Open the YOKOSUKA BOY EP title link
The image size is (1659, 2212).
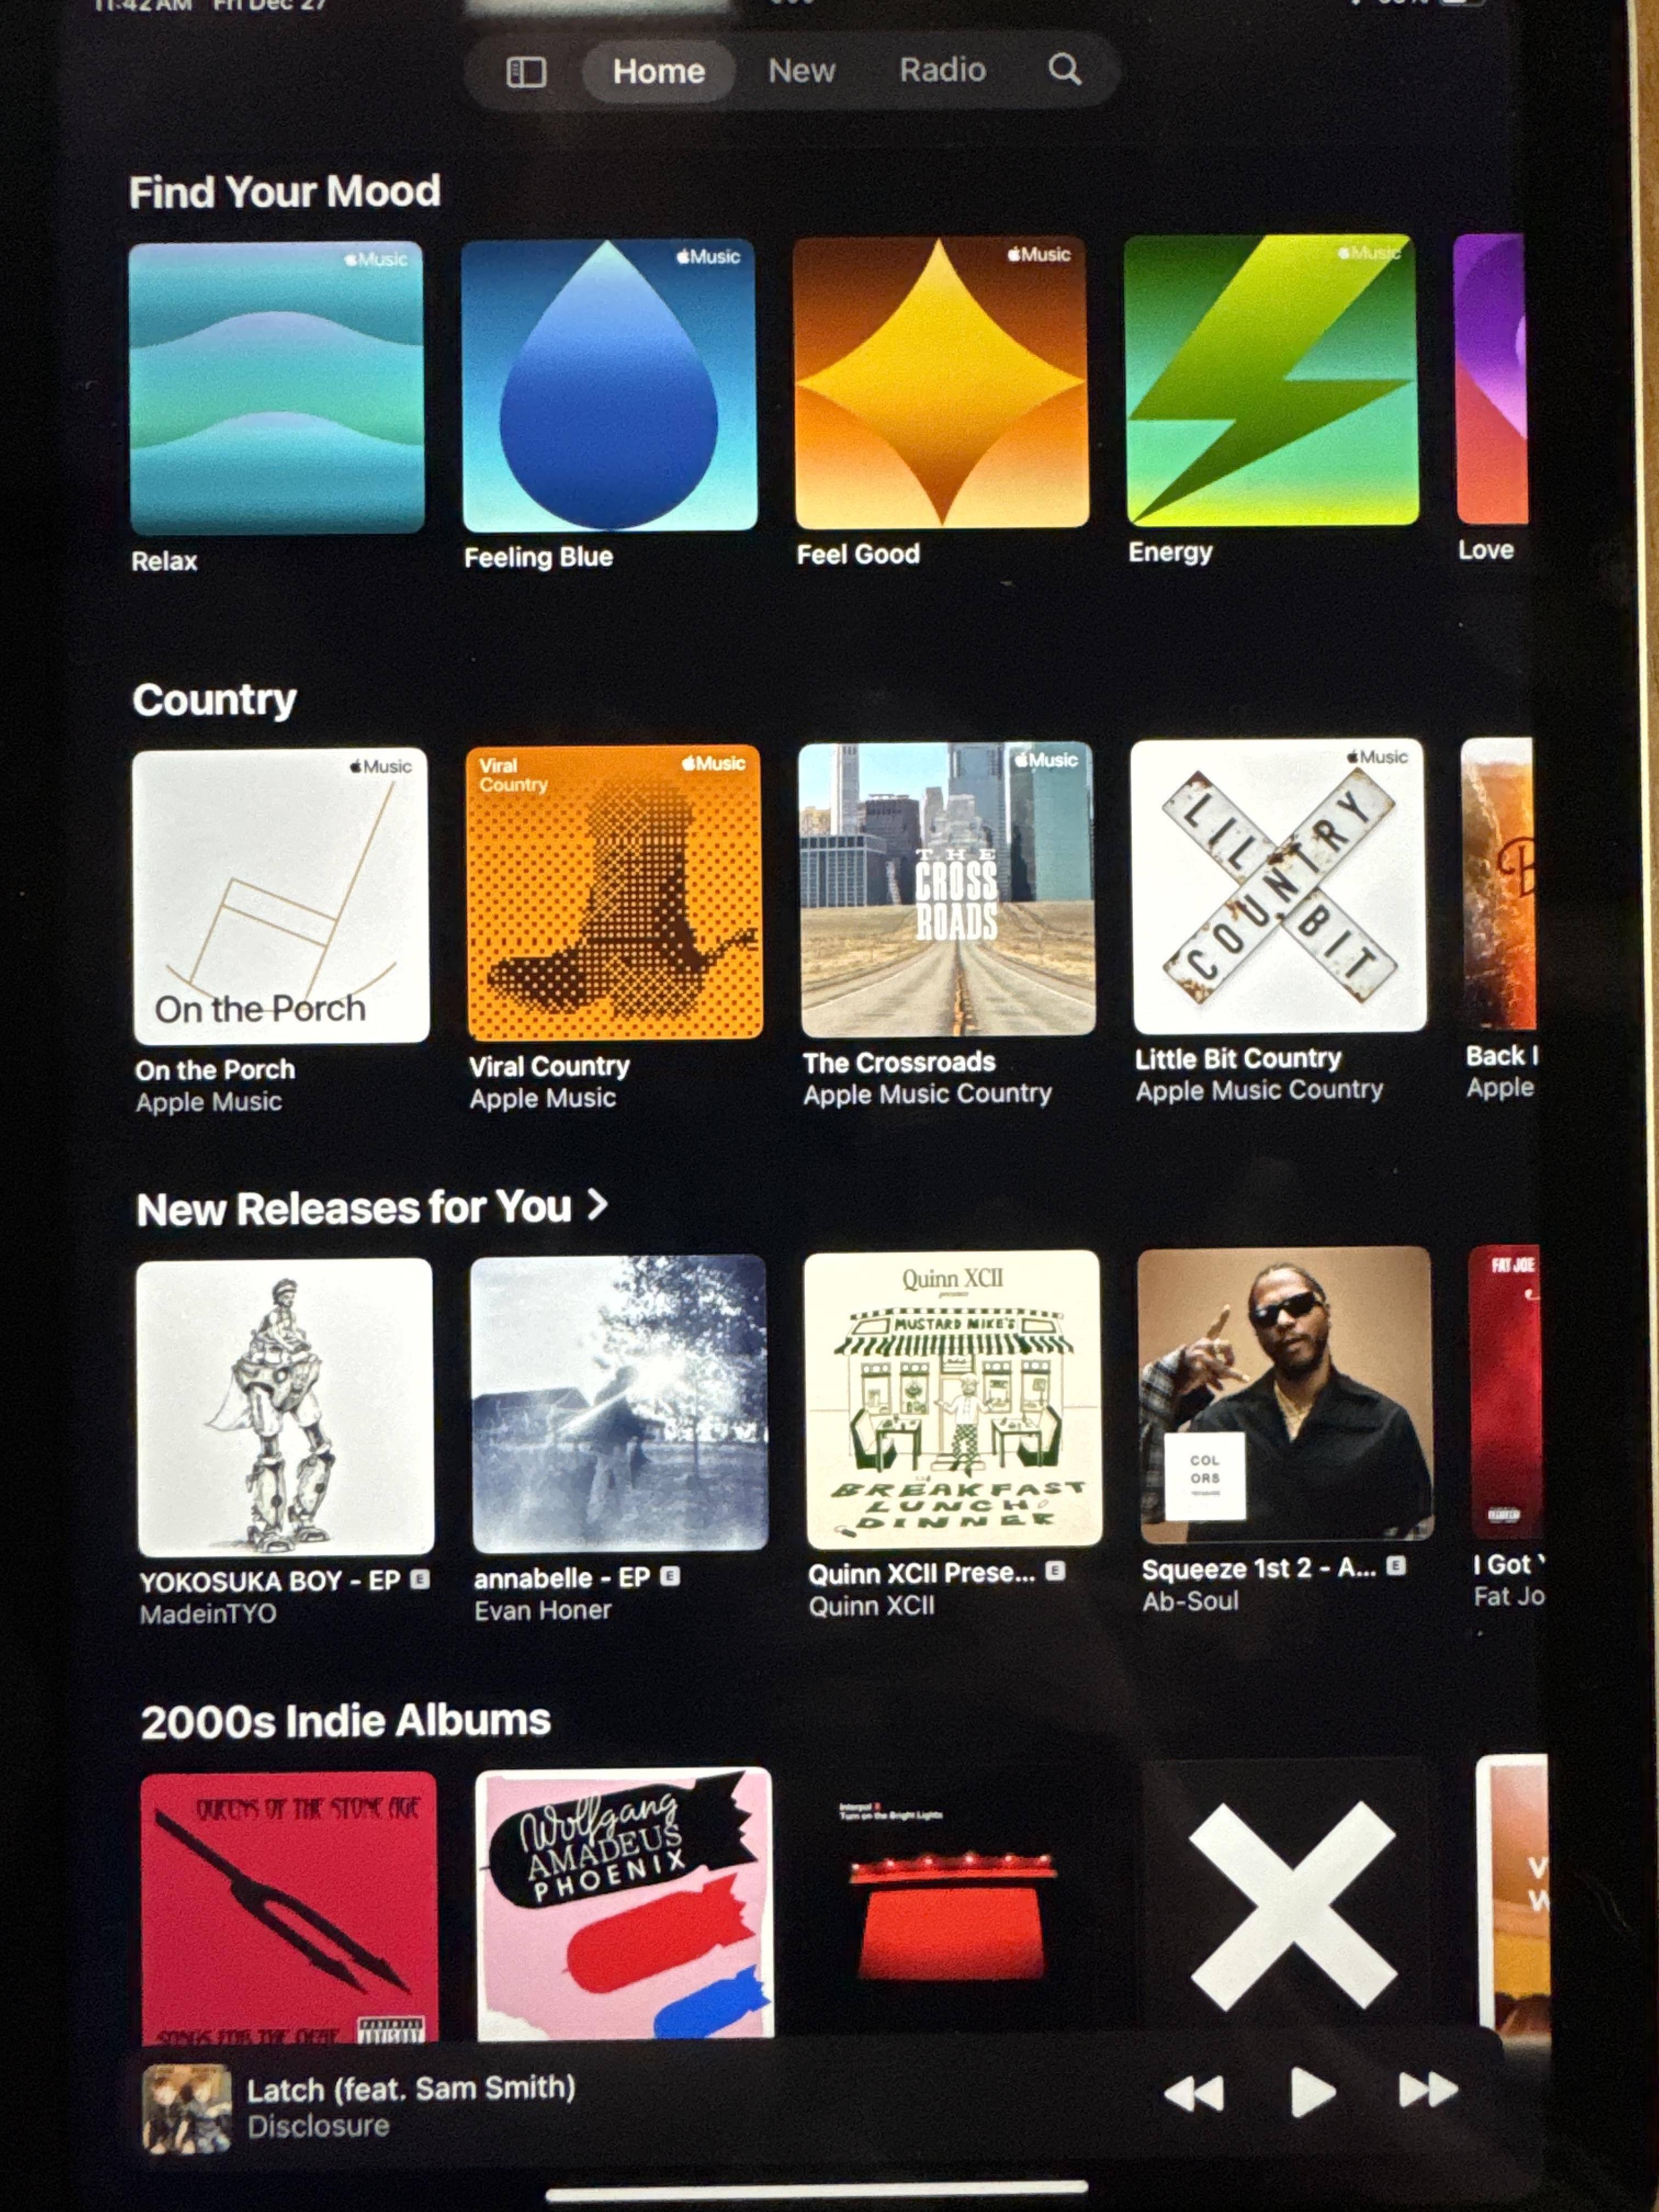point(270,1582)
